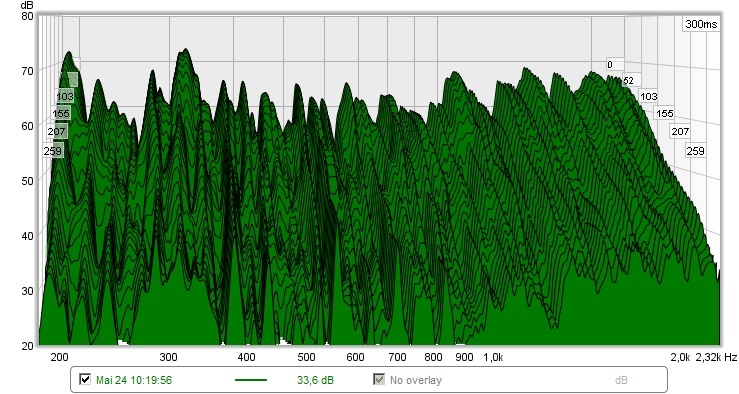Click the greyed dB label in legend
This screenshot has width=739, height=394.
pos(621,380)
